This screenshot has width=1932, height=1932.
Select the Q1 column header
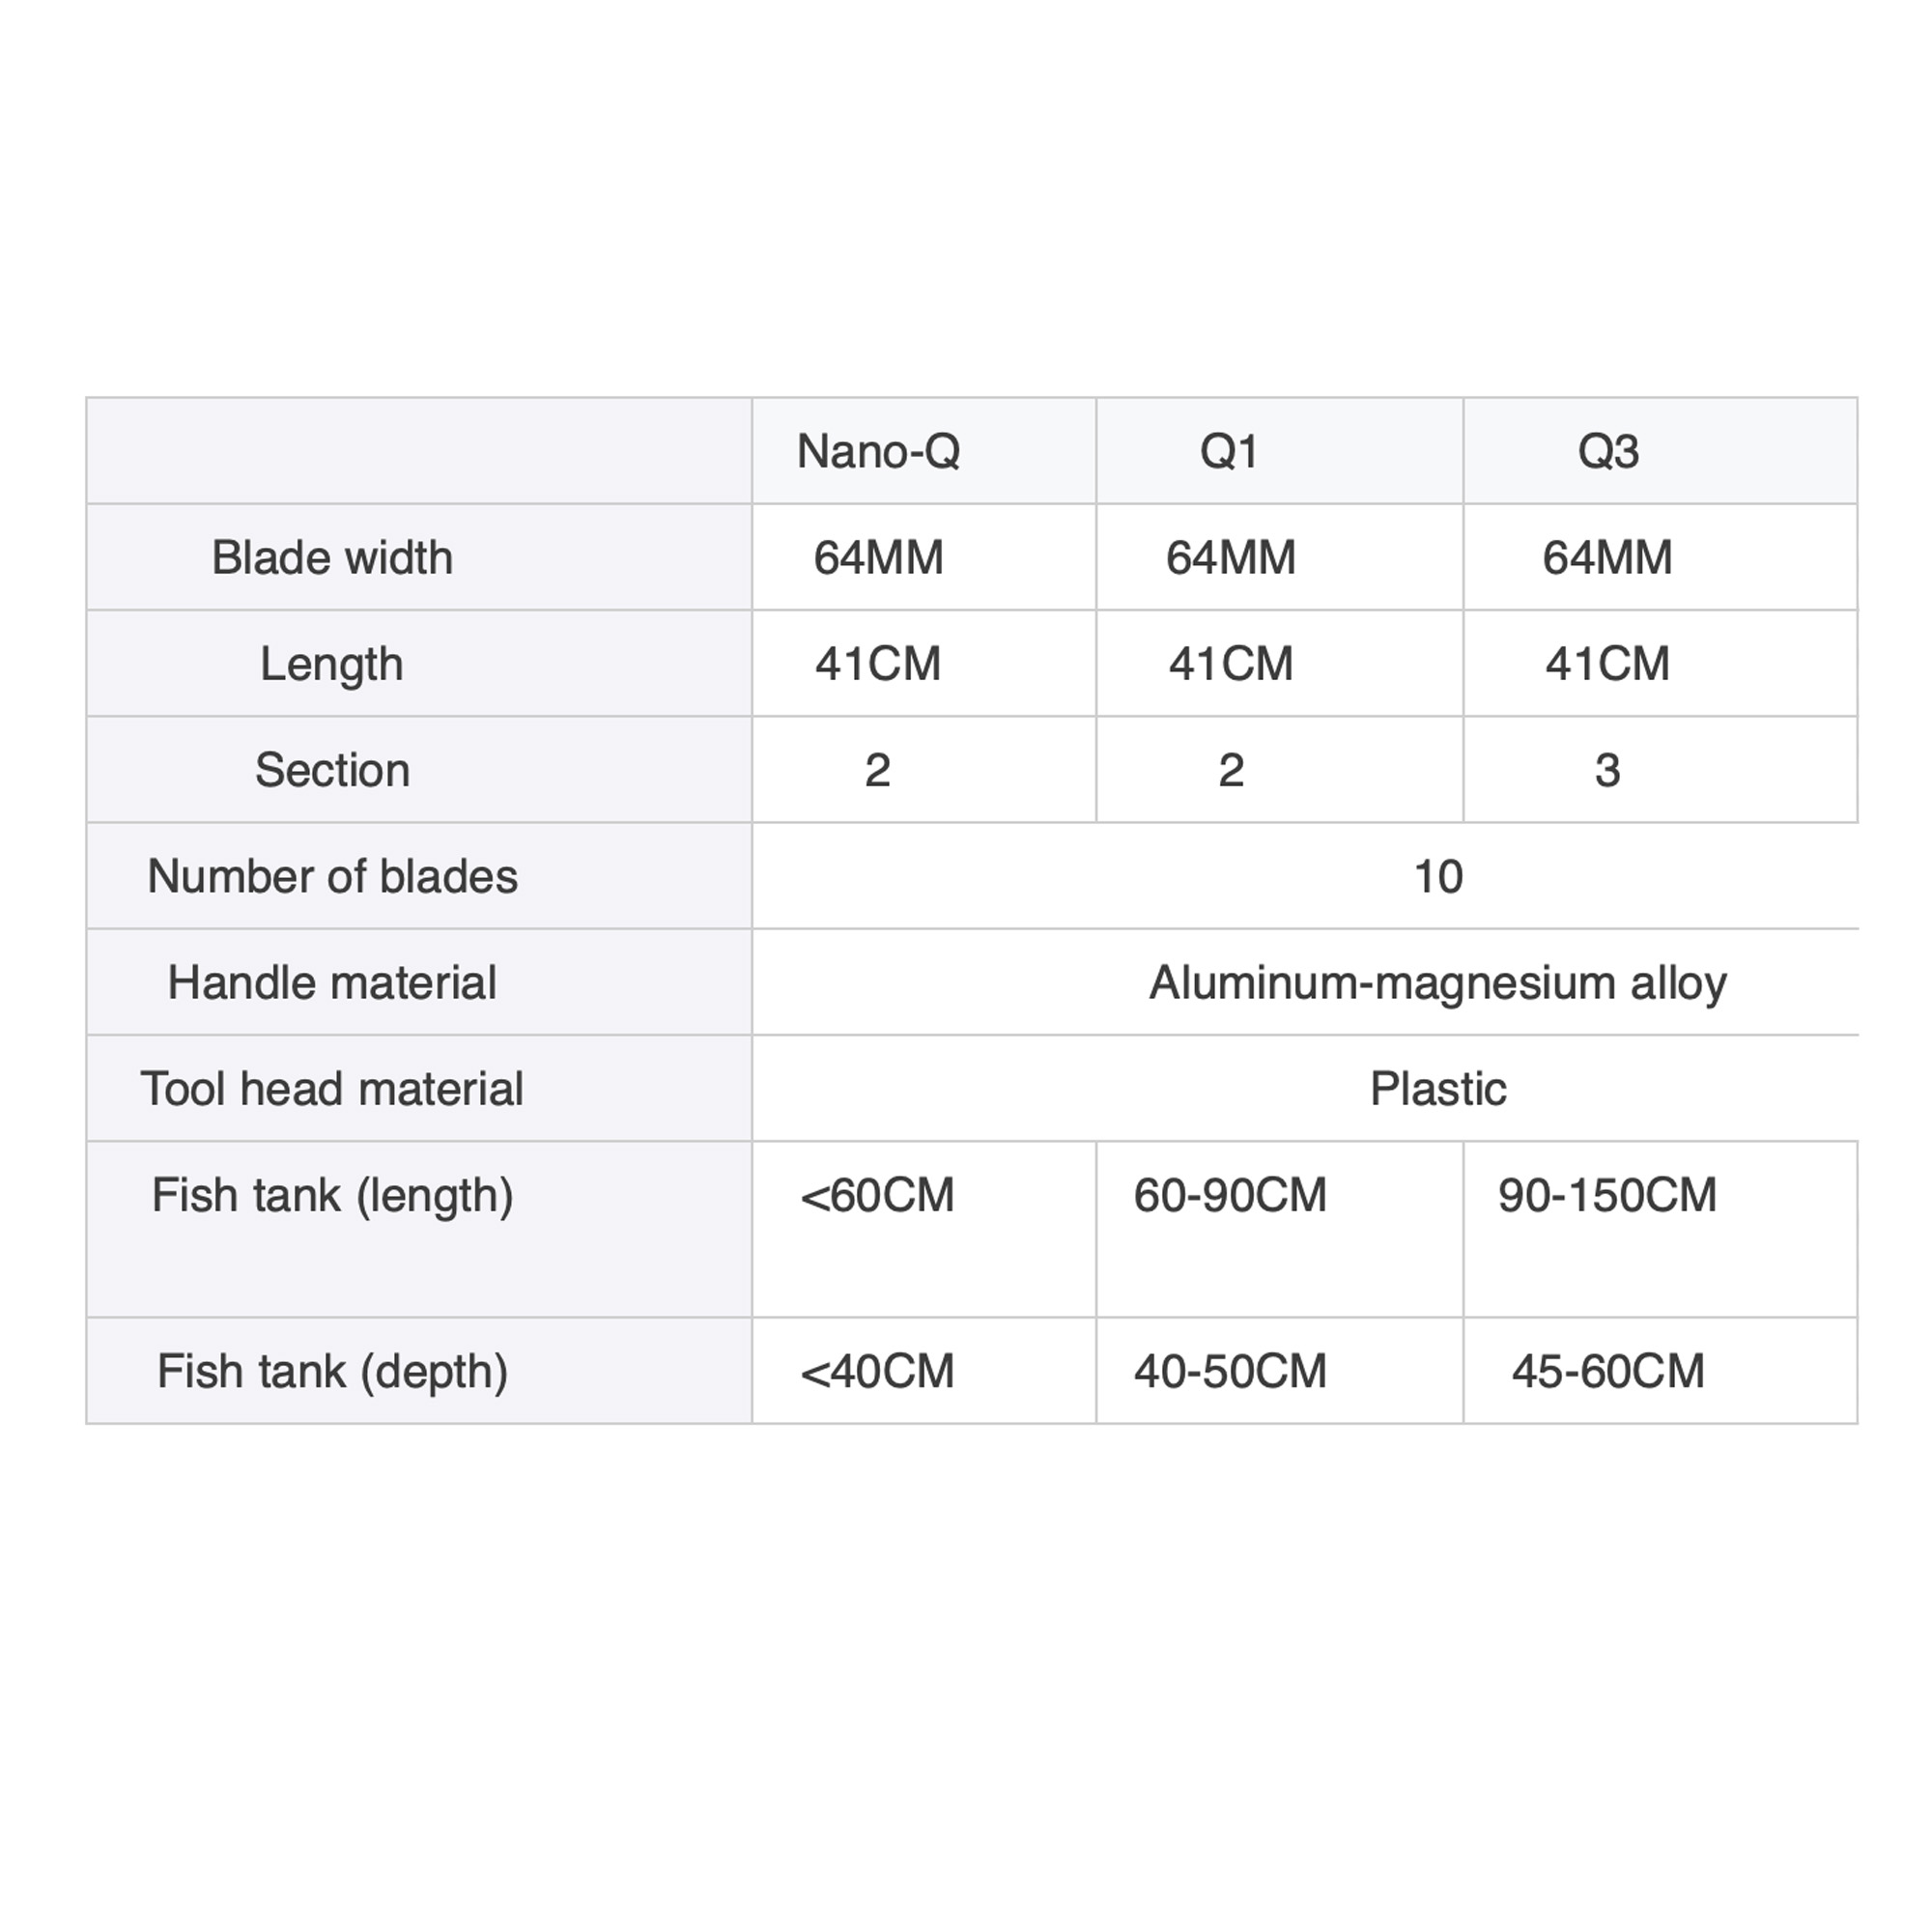1229,451
